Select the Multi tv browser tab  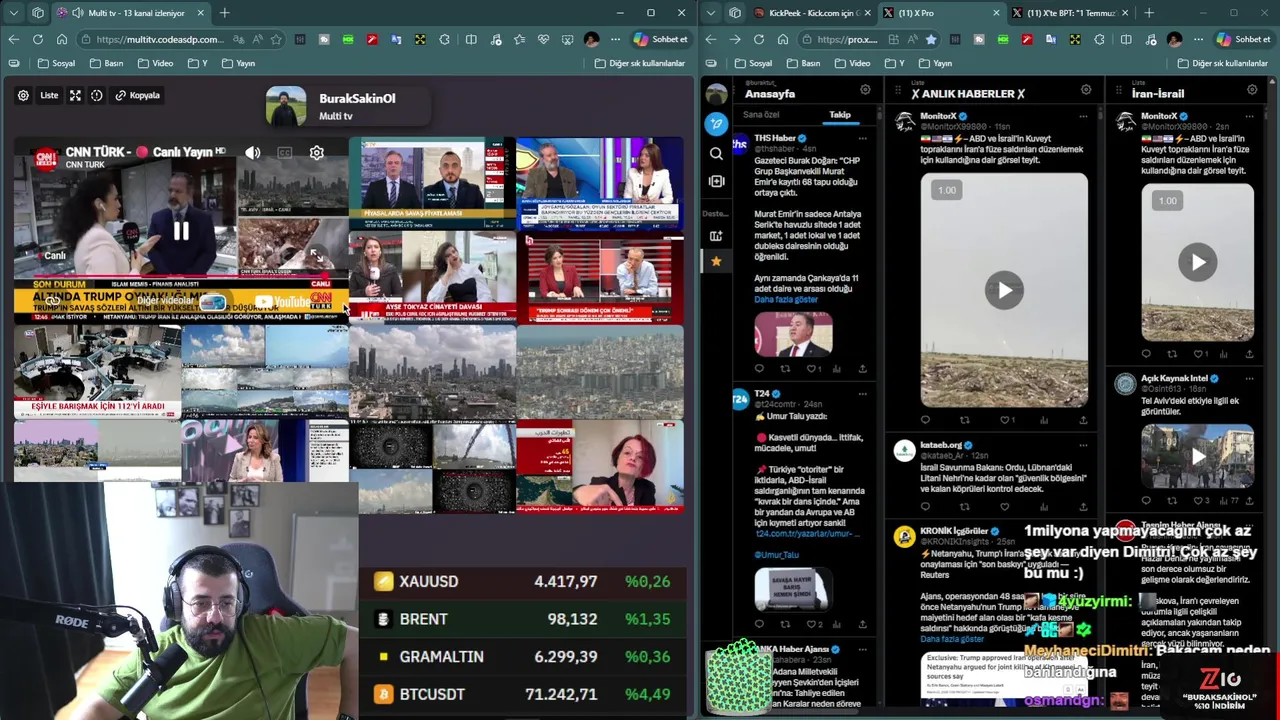point(131,13)
